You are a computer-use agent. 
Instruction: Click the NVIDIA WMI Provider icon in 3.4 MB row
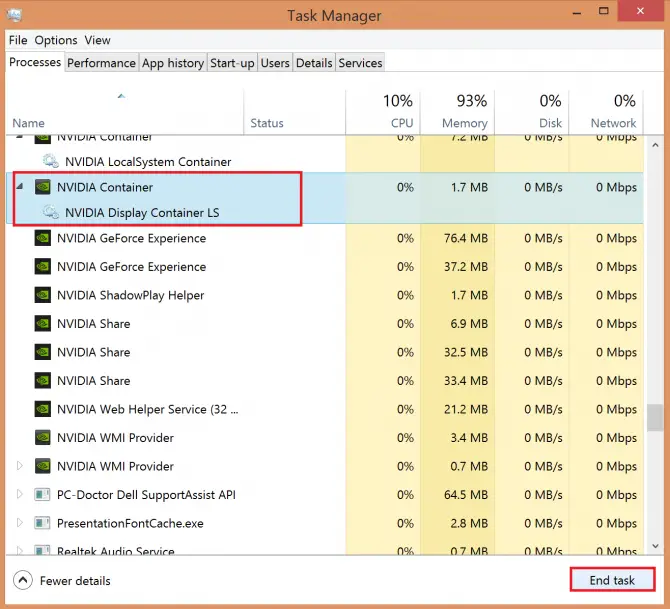pyautogui.click(x=43, y=437)
